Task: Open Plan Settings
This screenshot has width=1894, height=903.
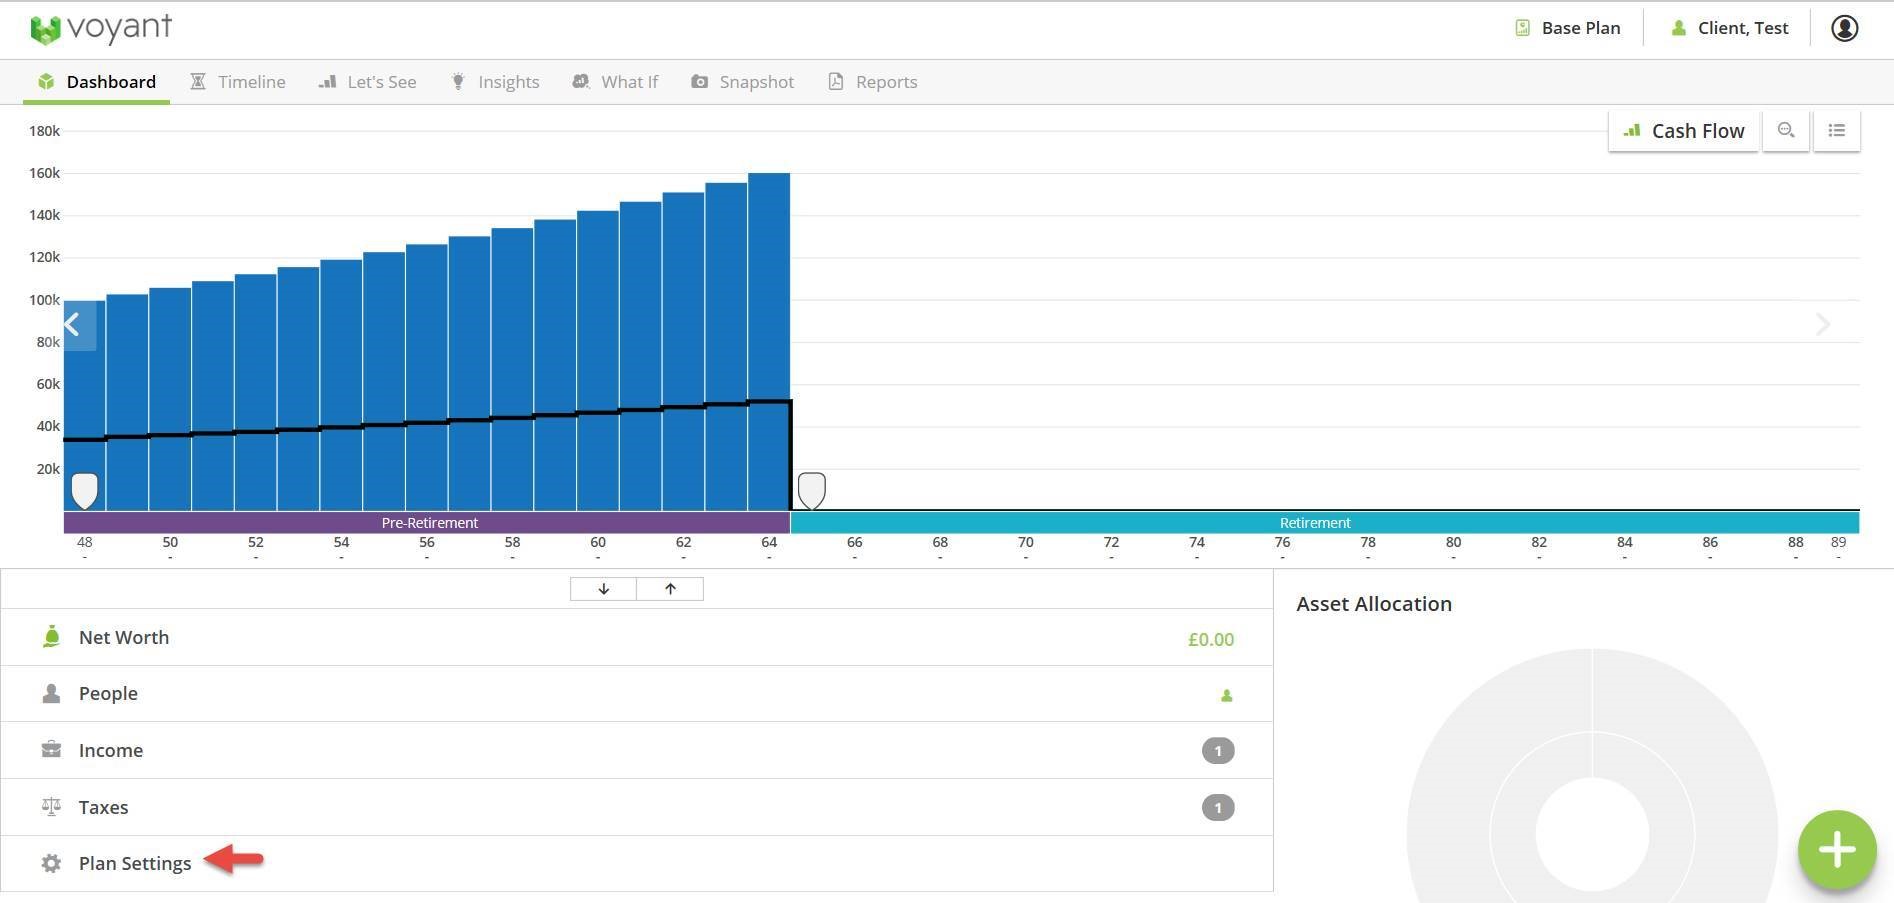Action: (x=637, y=863)
